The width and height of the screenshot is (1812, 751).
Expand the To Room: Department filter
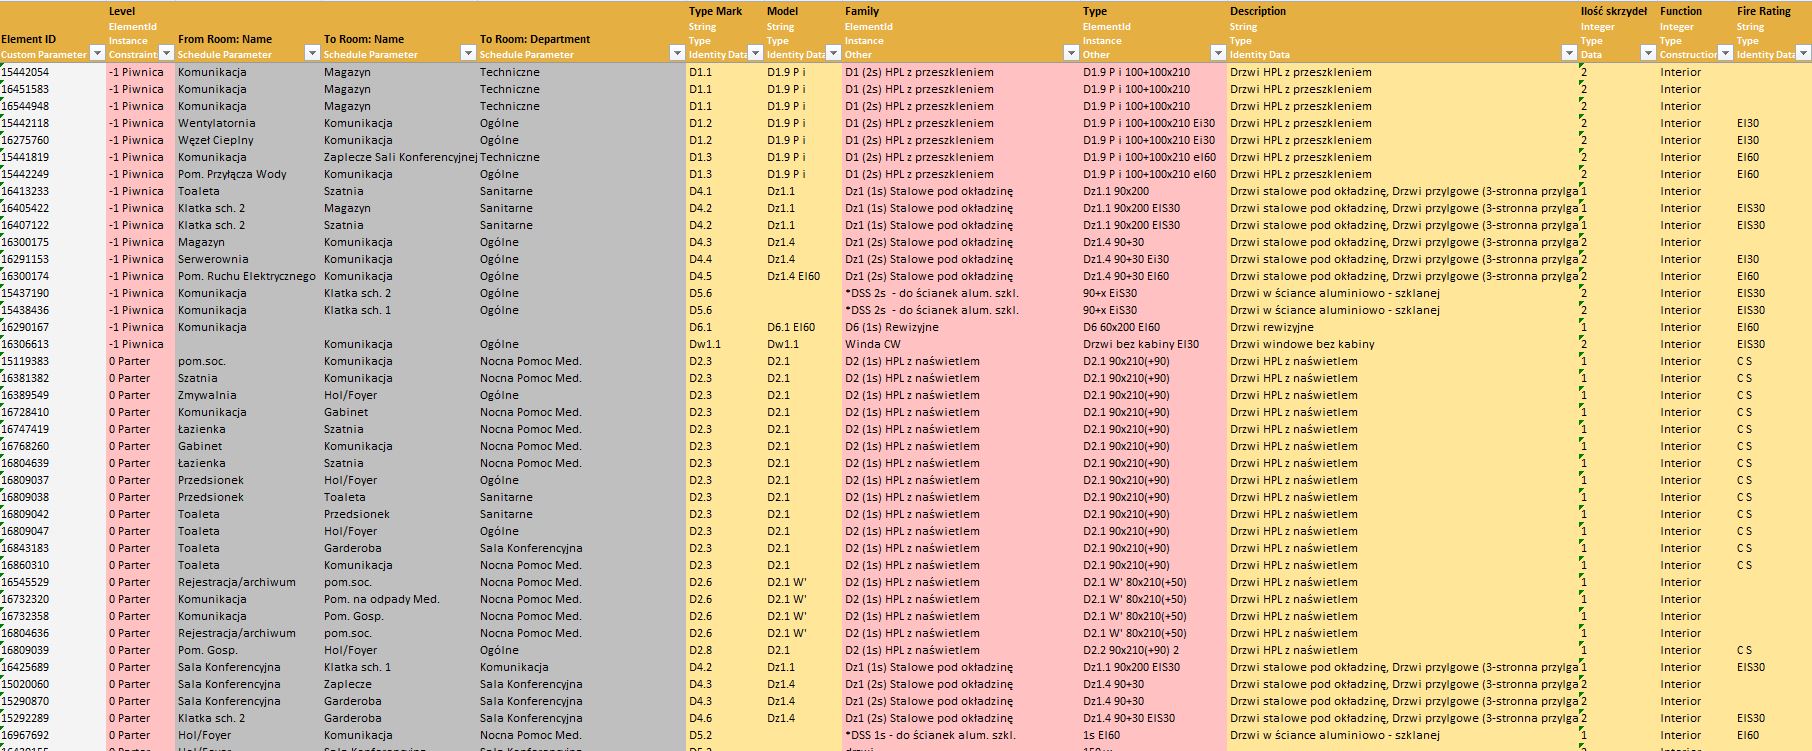click(677, 54)
